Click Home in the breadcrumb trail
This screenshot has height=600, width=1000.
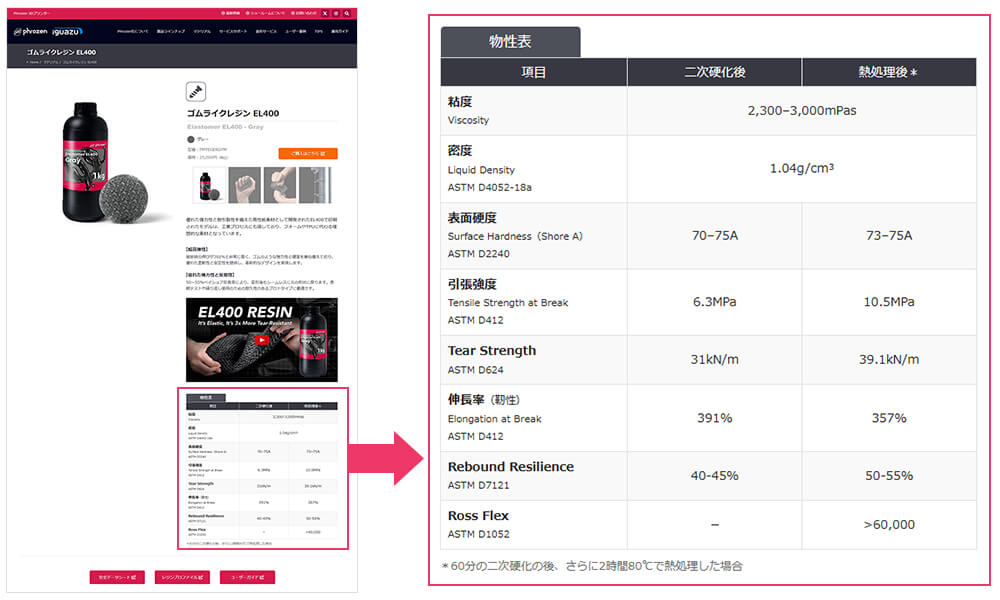34,62
